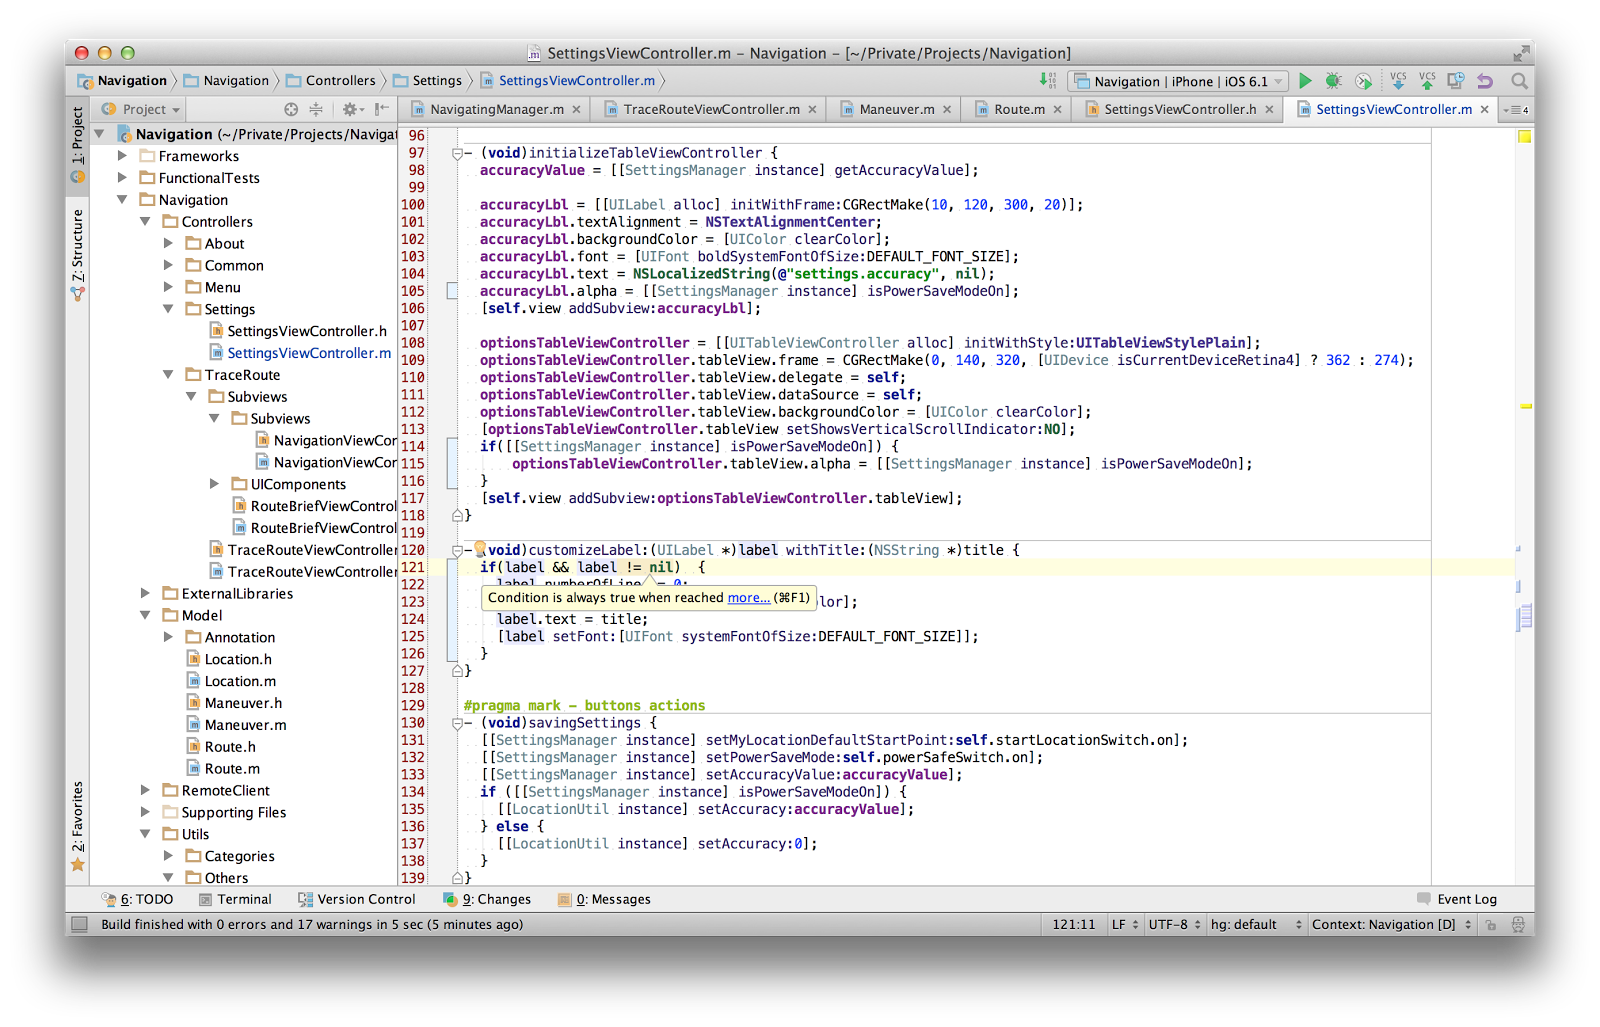
Task: Click yellow inspection status indicator in editor
Action: pyautogui.click(x=1525, y=136)
